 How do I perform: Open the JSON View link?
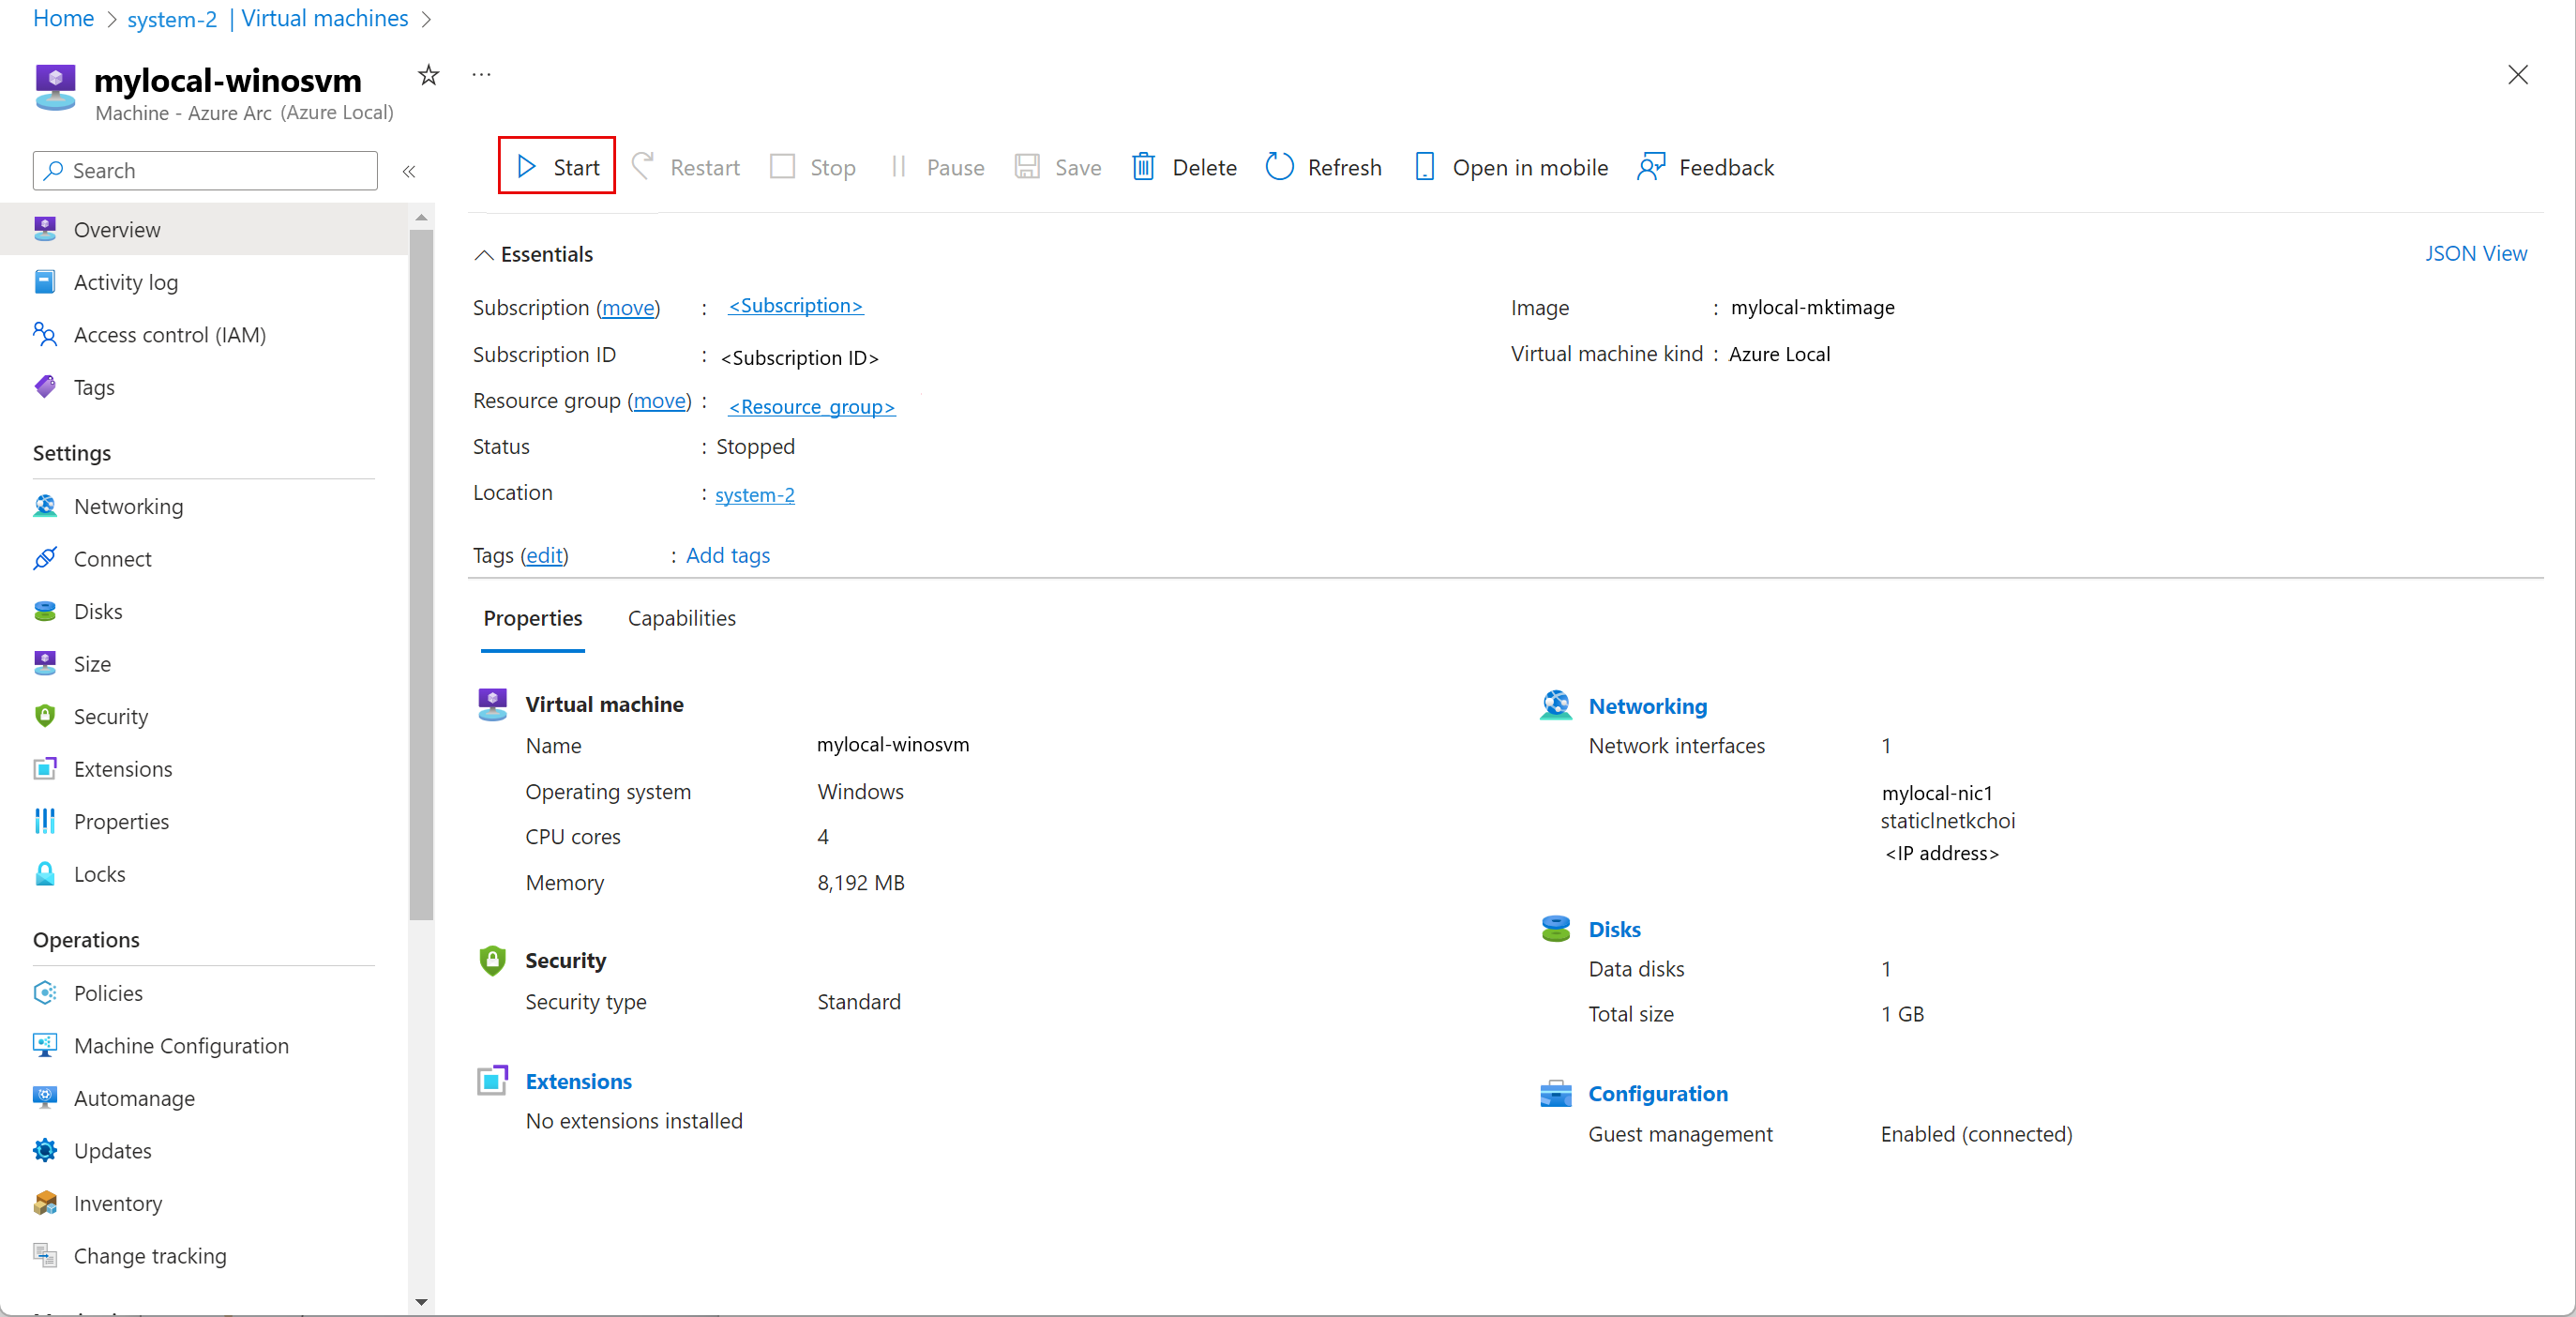[x=2475, y=253]
